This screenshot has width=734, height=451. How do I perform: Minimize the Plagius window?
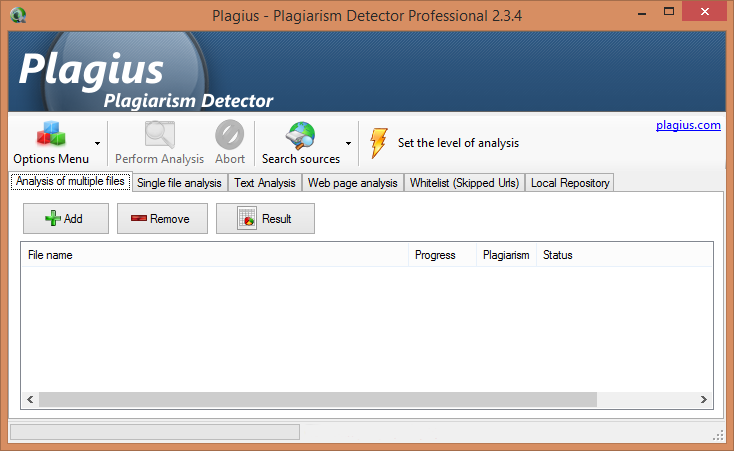642,13
